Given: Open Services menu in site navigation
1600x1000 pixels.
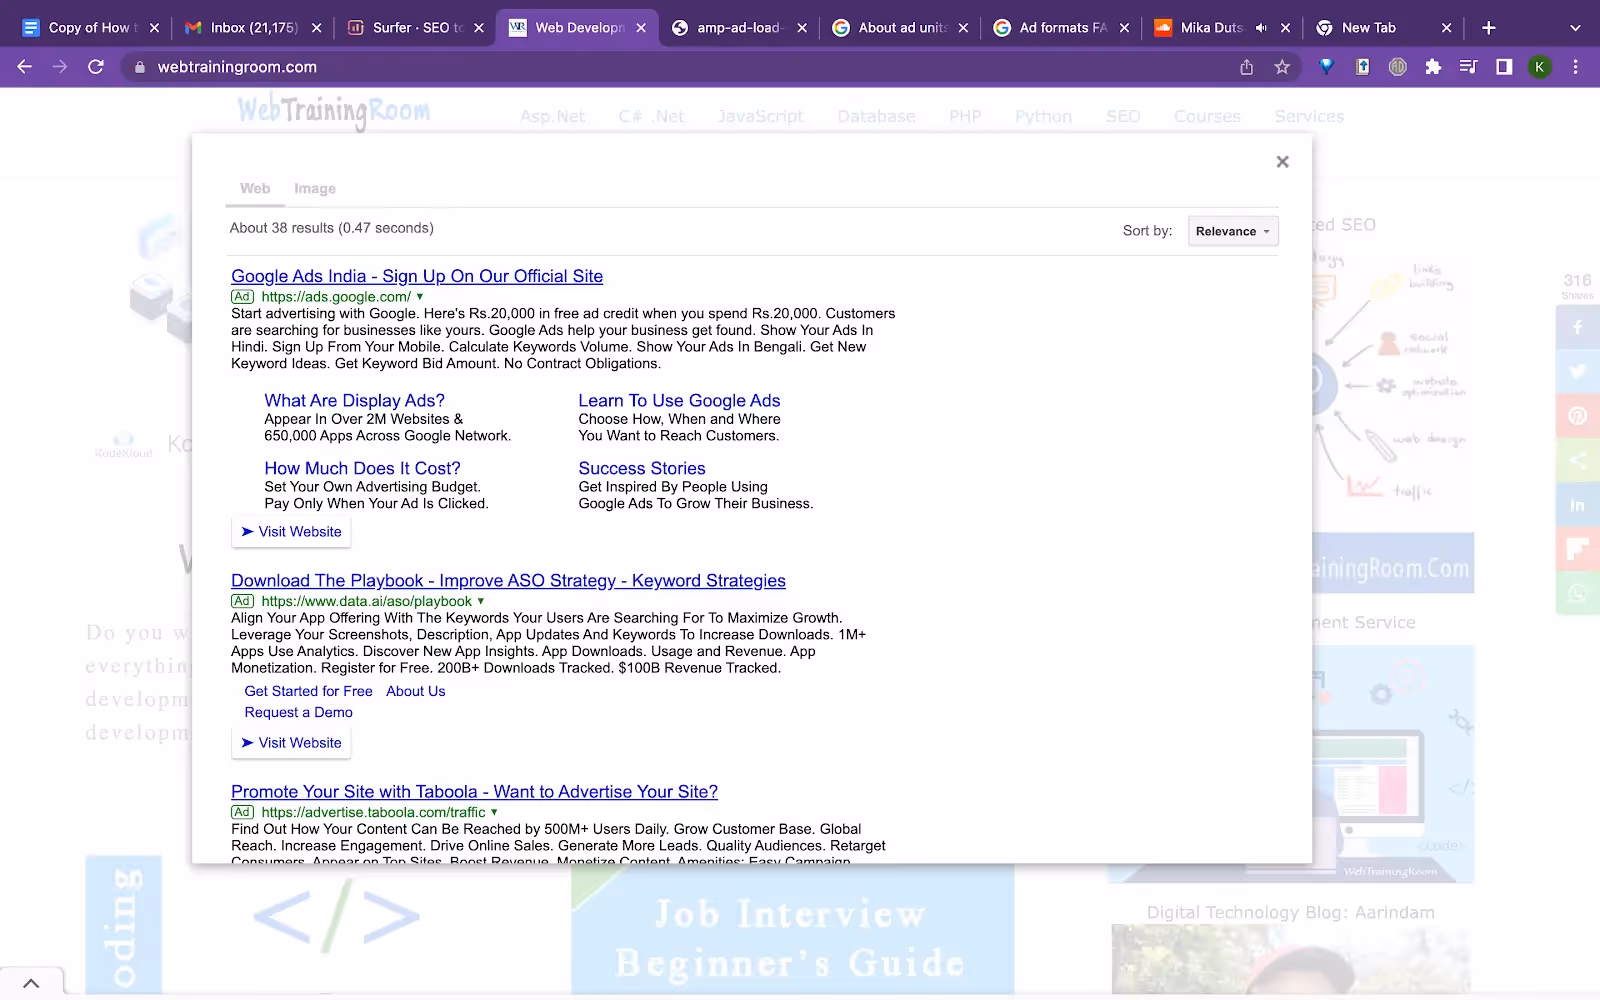Looking at the screenshot, I should tap(1309, 117).
